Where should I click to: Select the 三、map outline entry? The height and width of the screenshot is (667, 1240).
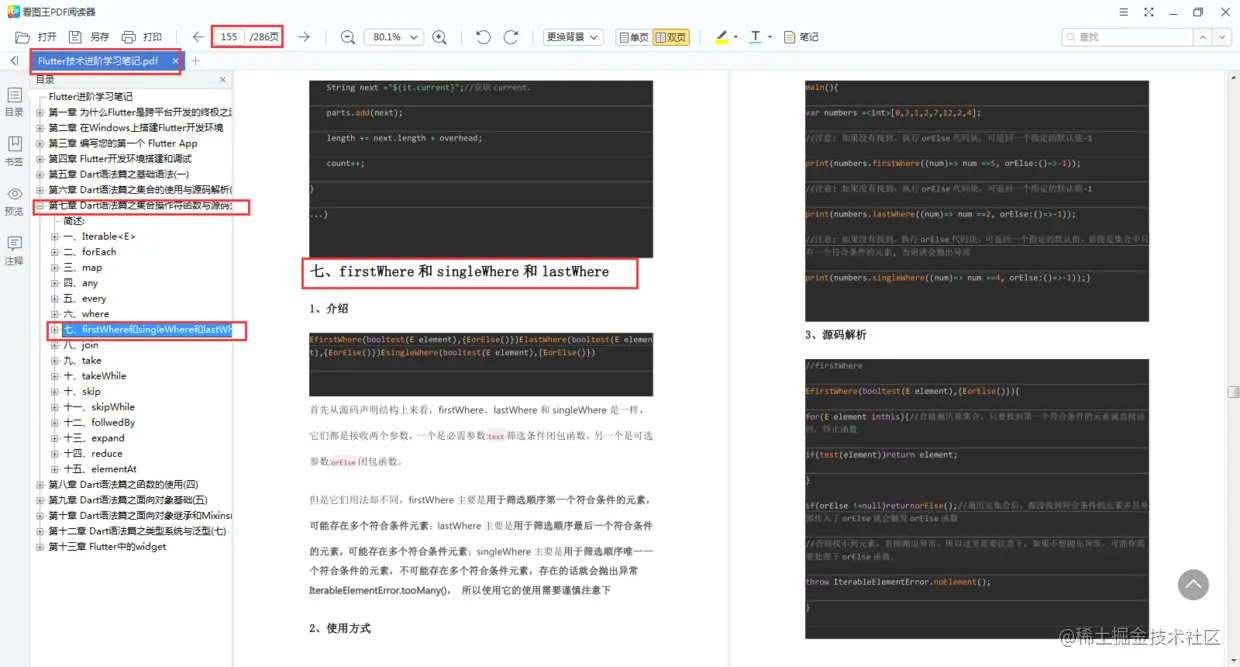83,267
